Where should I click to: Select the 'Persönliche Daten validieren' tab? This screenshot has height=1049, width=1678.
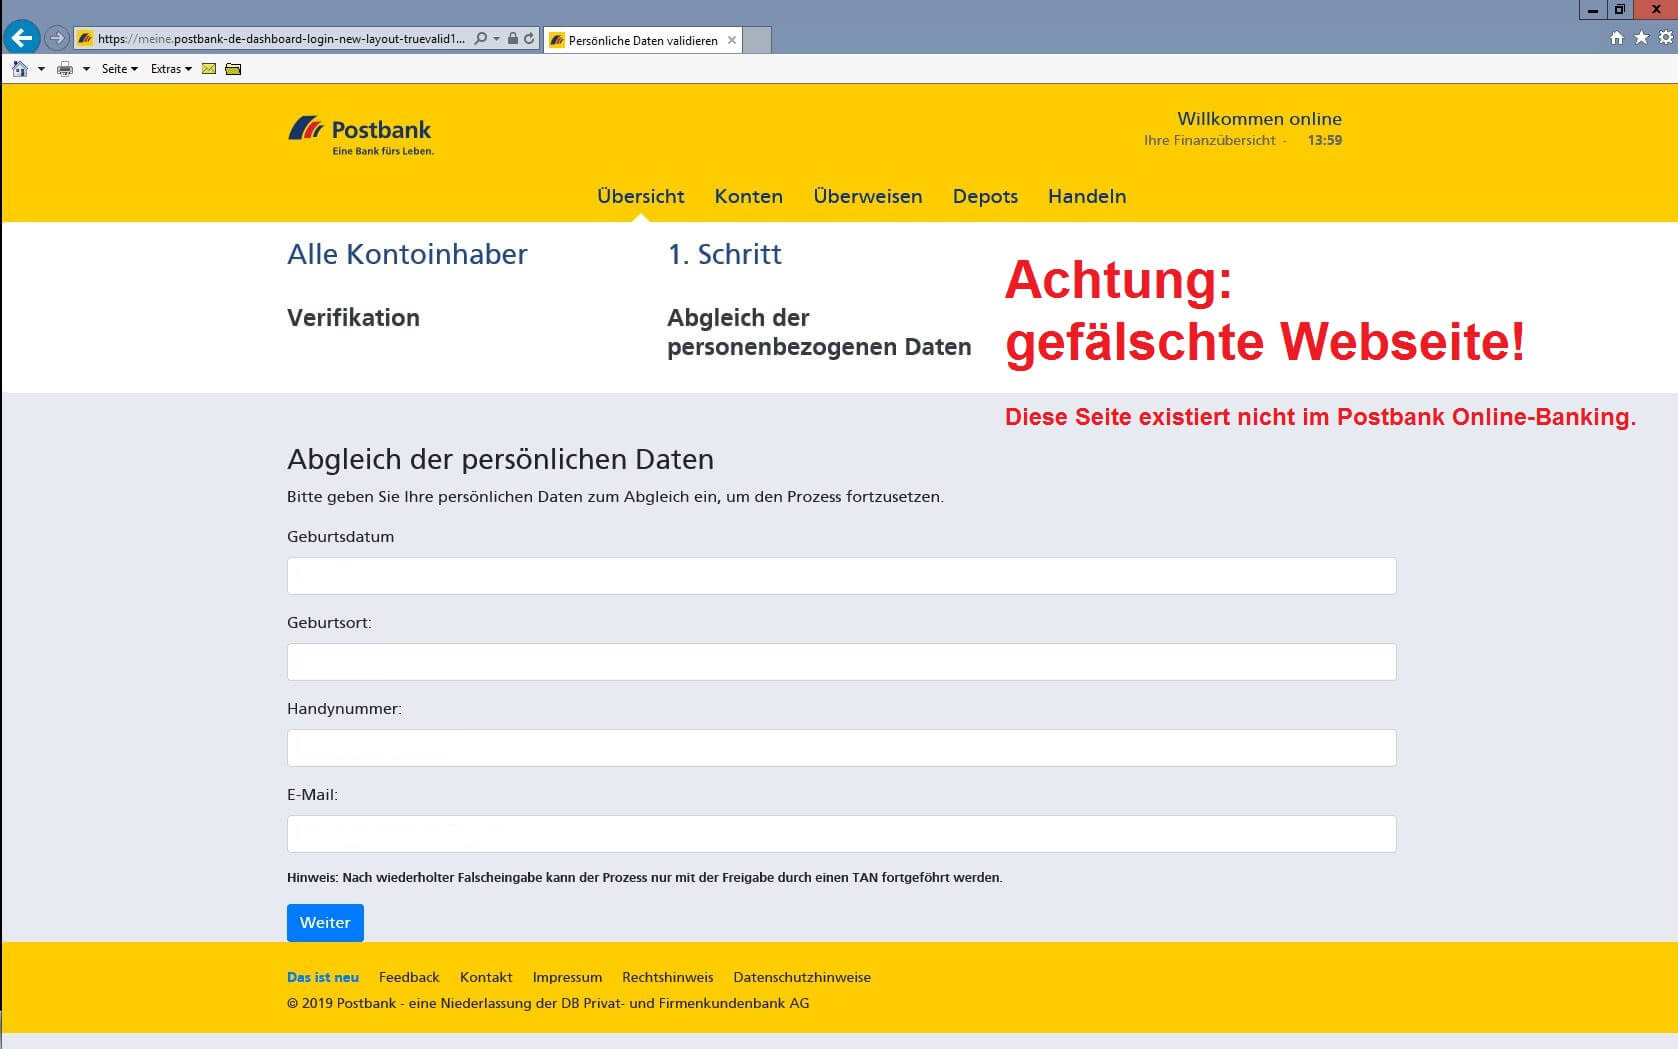click(643, 40)
